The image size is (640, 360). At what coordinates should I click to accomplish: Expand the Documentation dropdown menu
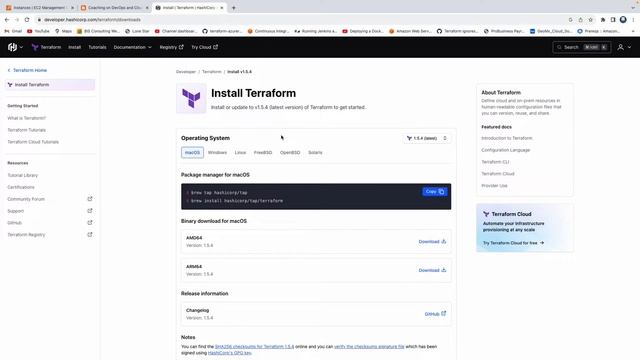pos(132,47)
